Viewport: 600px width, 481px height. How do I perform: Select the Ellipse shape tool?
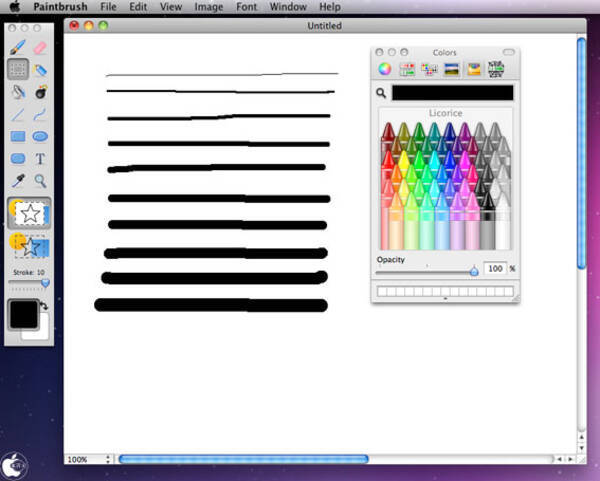[x=41, y=136]
